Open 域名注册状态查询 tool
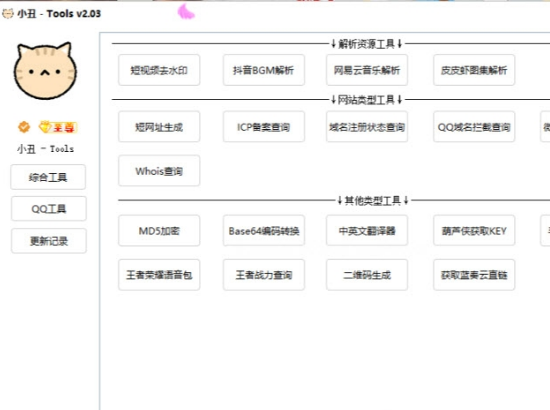 pos(367,127)
